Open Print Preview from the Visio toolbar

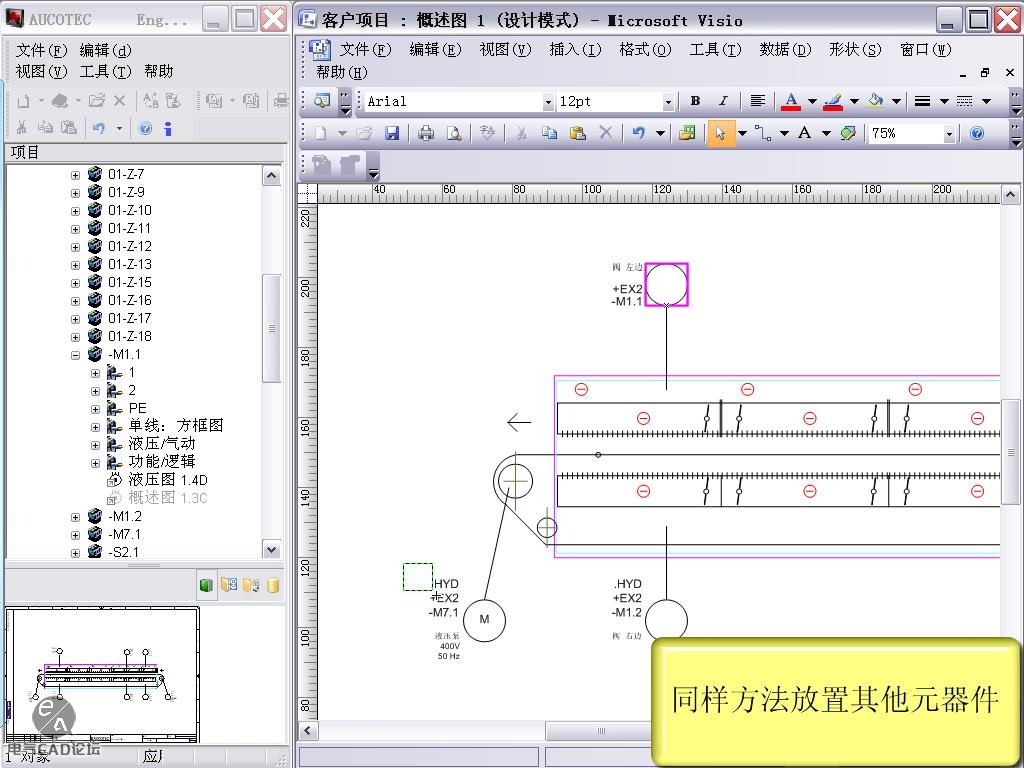tap(453, 132)
